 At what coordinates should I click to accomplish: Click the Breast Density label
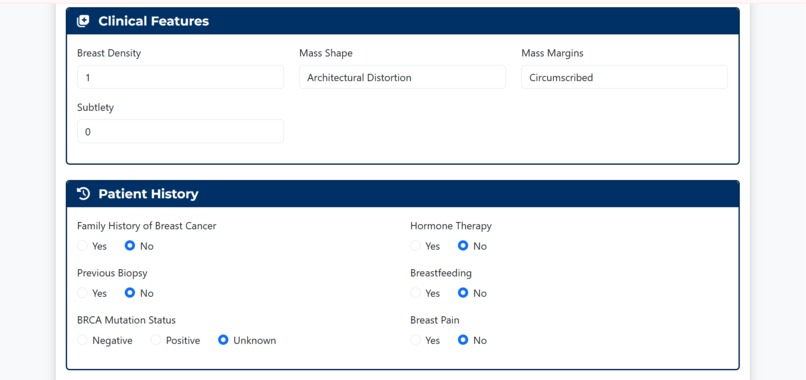109,53
